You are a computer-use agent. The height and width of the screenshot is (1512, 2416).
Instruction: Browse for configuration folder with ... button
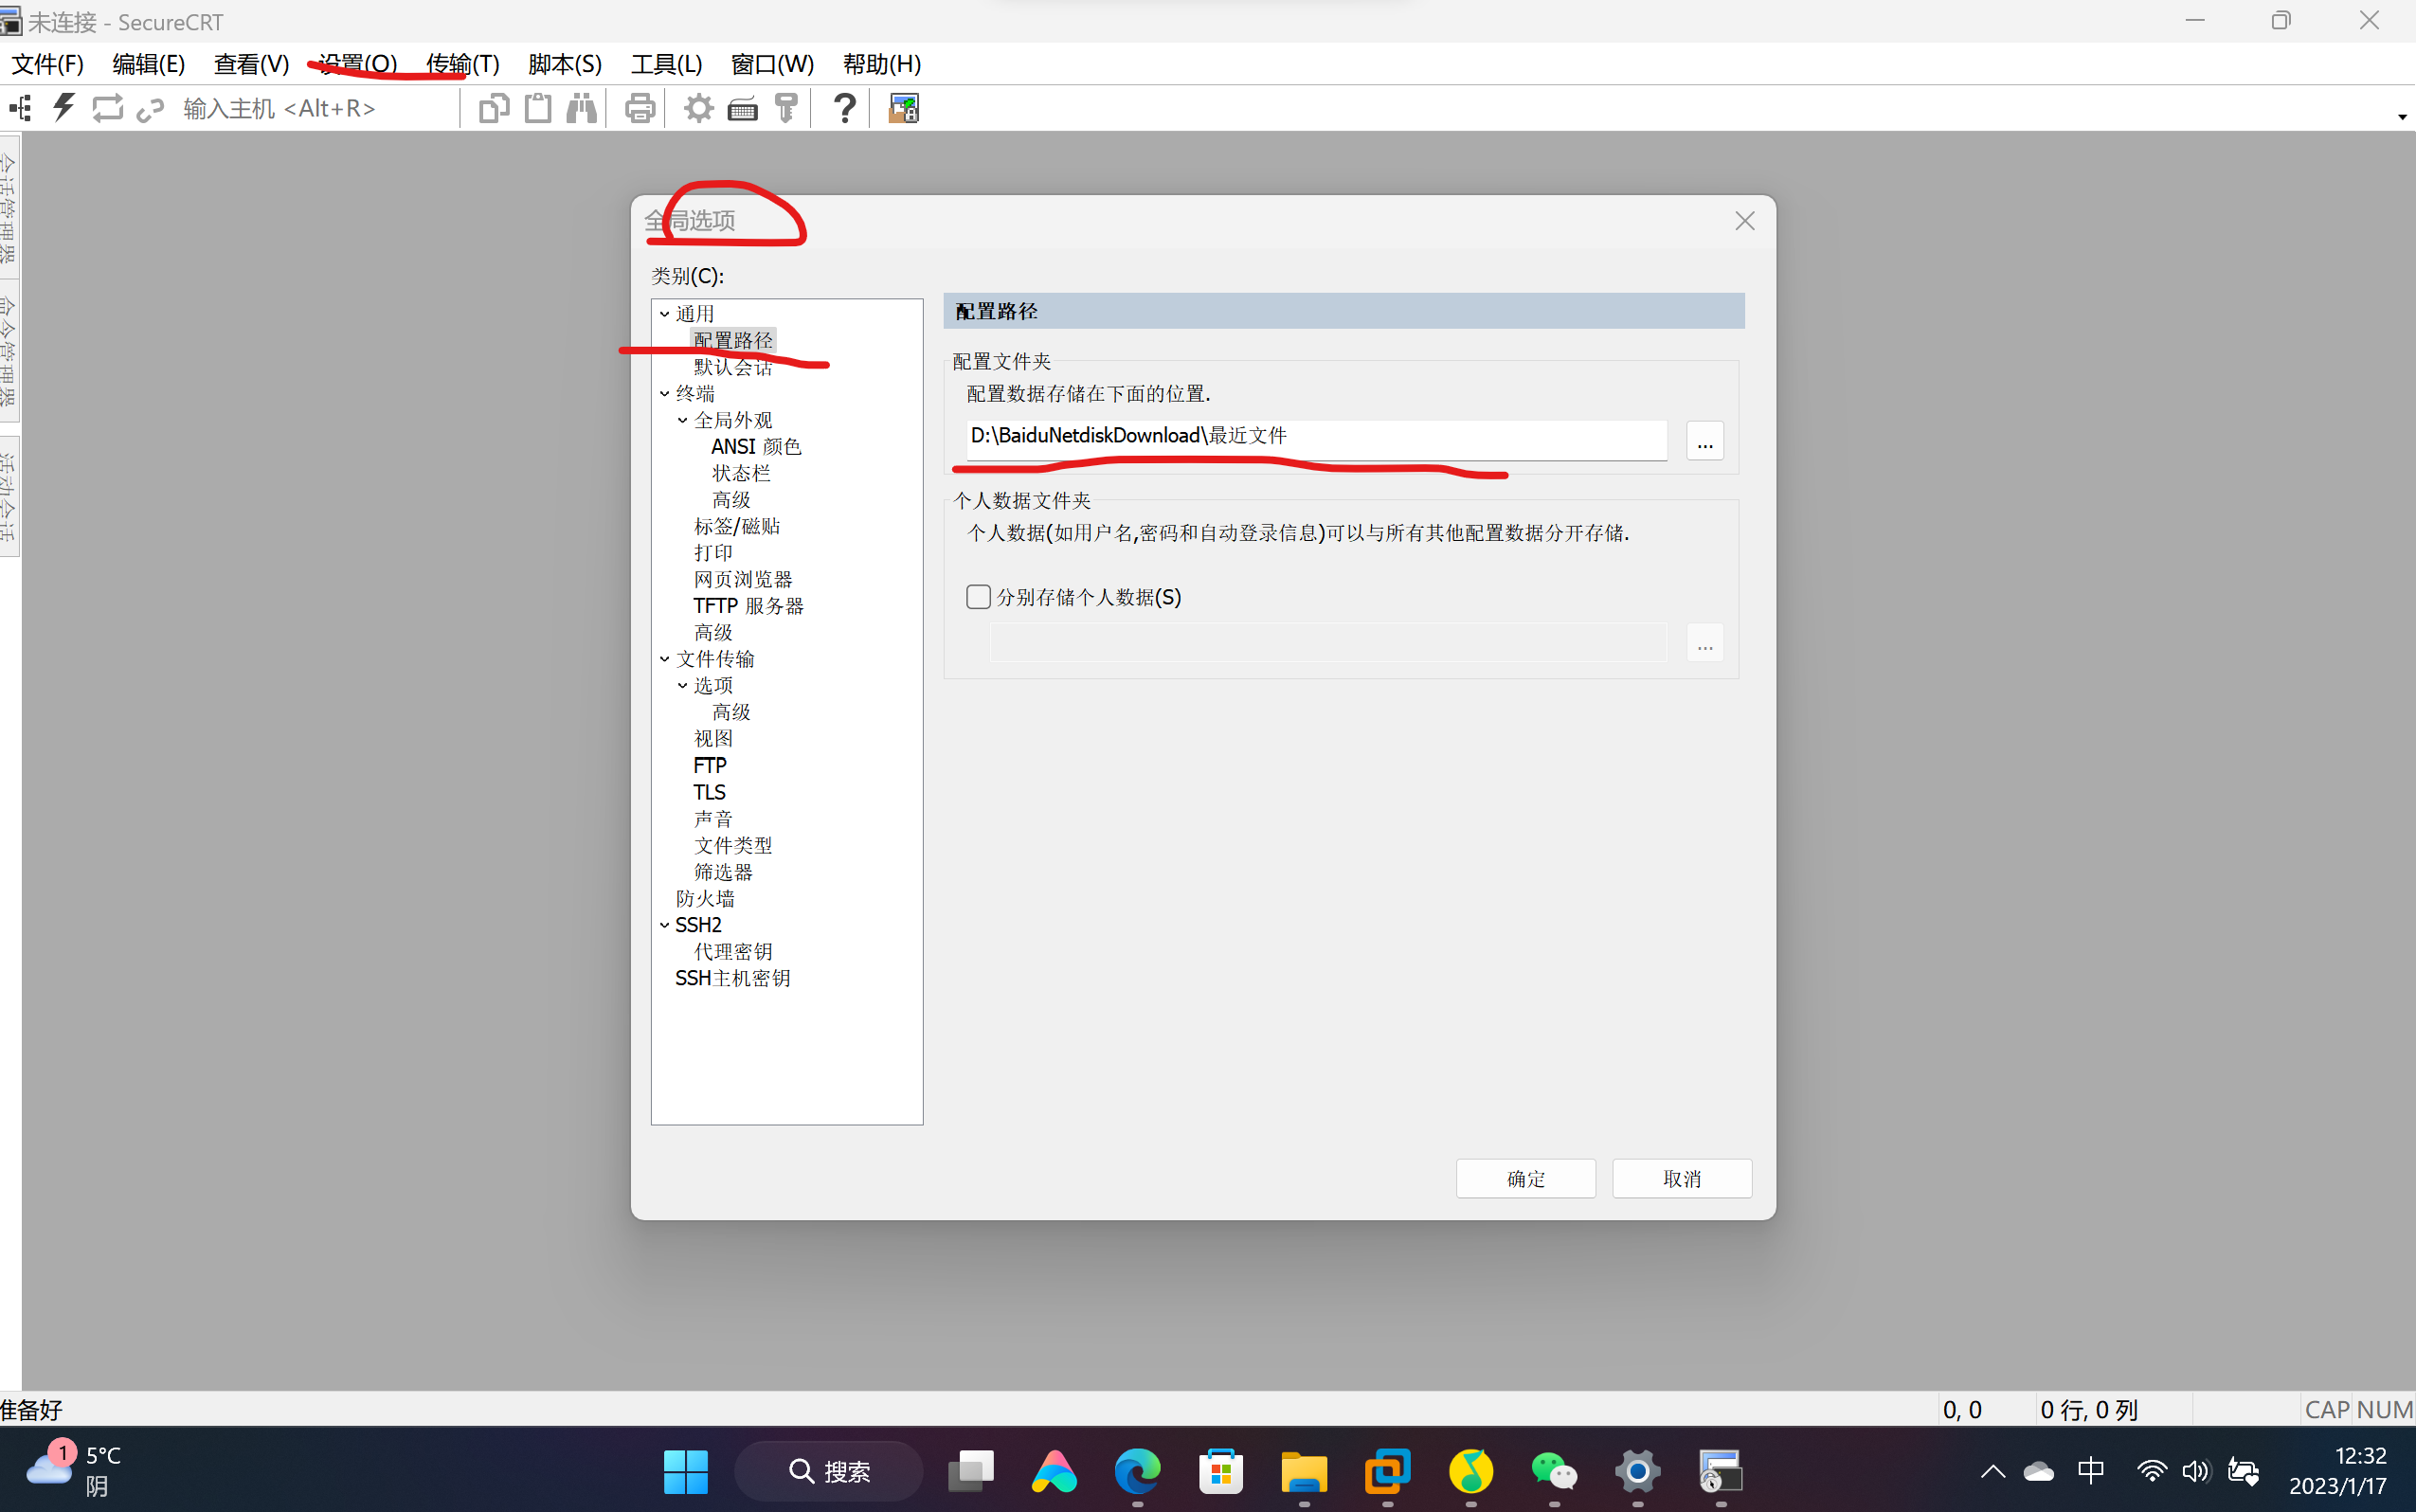coord(1704,441)
